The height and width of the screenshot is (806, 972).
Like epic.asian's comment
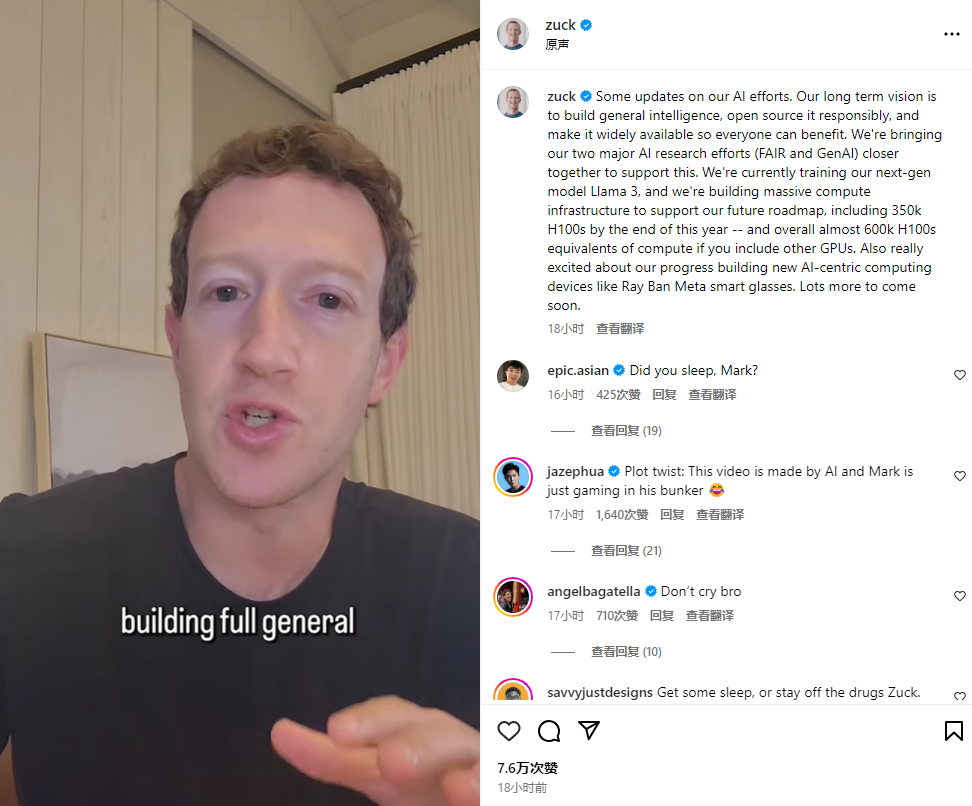pyautogui.click(x=960, y=375)
